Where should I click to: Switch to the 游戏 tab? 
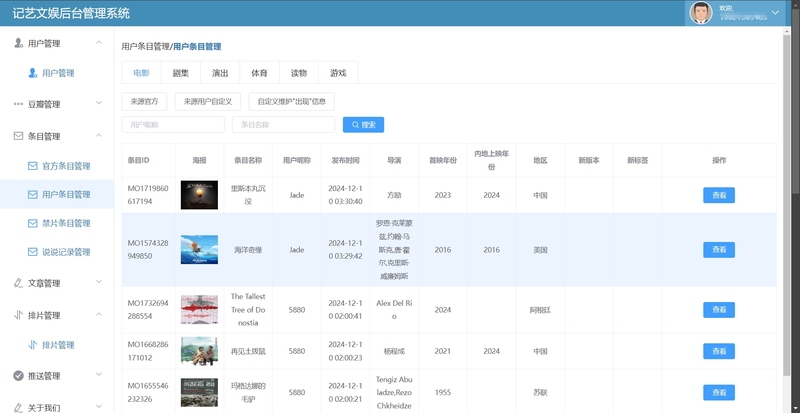[x=338, y=72]
